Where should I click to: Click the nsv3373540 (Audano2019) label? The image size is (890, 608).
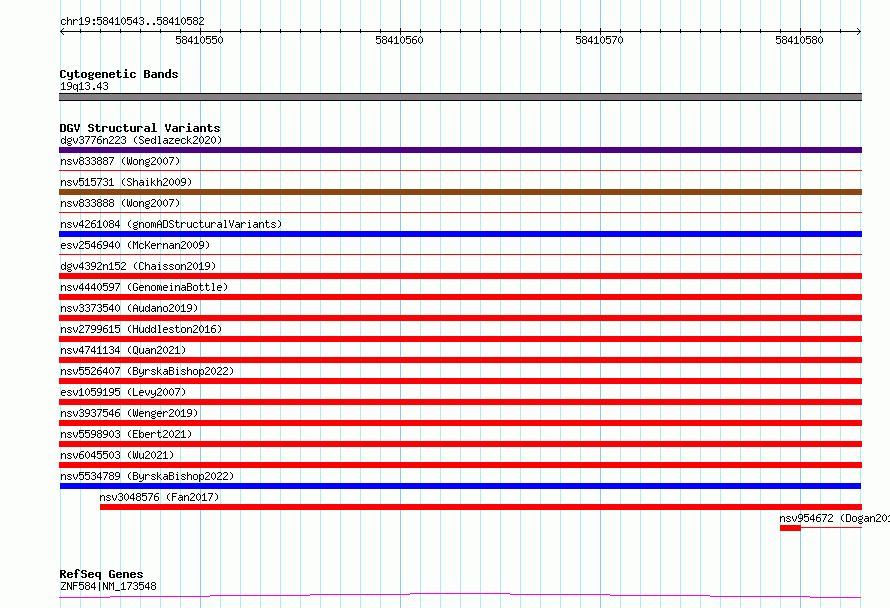coord(129,308)
